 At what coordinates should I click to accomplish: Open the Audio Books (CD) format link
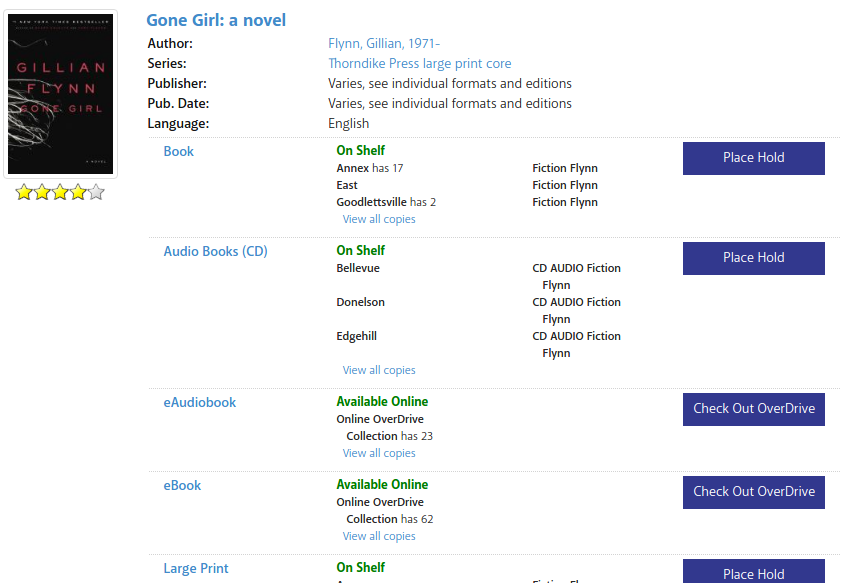coord(216,251)
